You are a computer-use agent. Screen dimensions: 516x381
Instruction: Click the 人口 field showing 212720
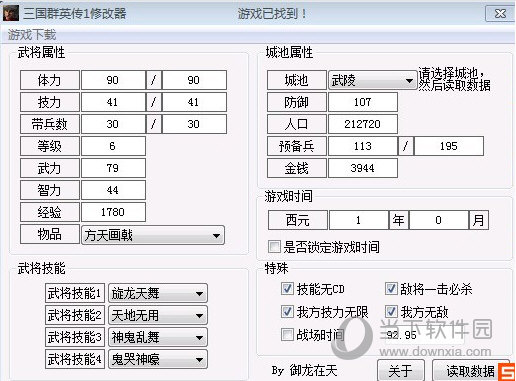pyautogui.click(x=363, y=124)
